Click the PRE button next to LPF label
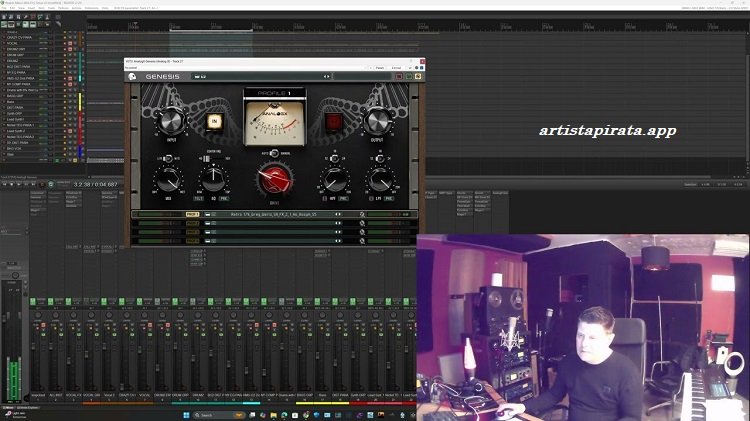This screenshot has height=421, width=750. (x=389, y=199)
